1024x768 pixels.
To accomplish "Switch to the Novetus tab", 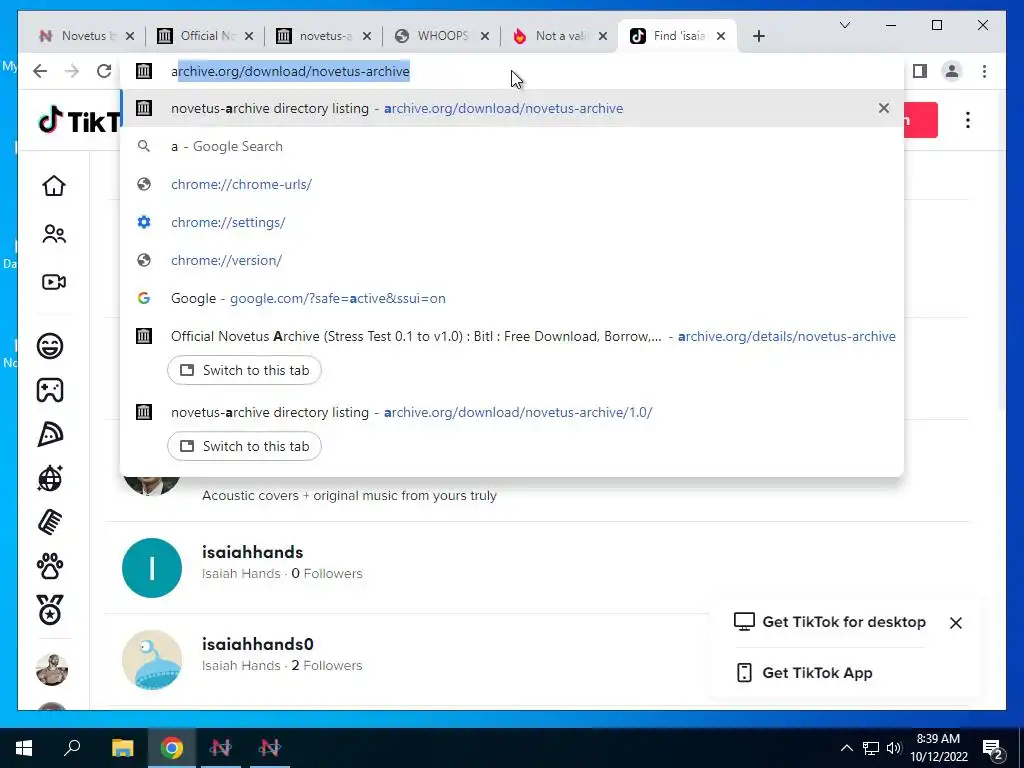I will (x=85, y=36).
